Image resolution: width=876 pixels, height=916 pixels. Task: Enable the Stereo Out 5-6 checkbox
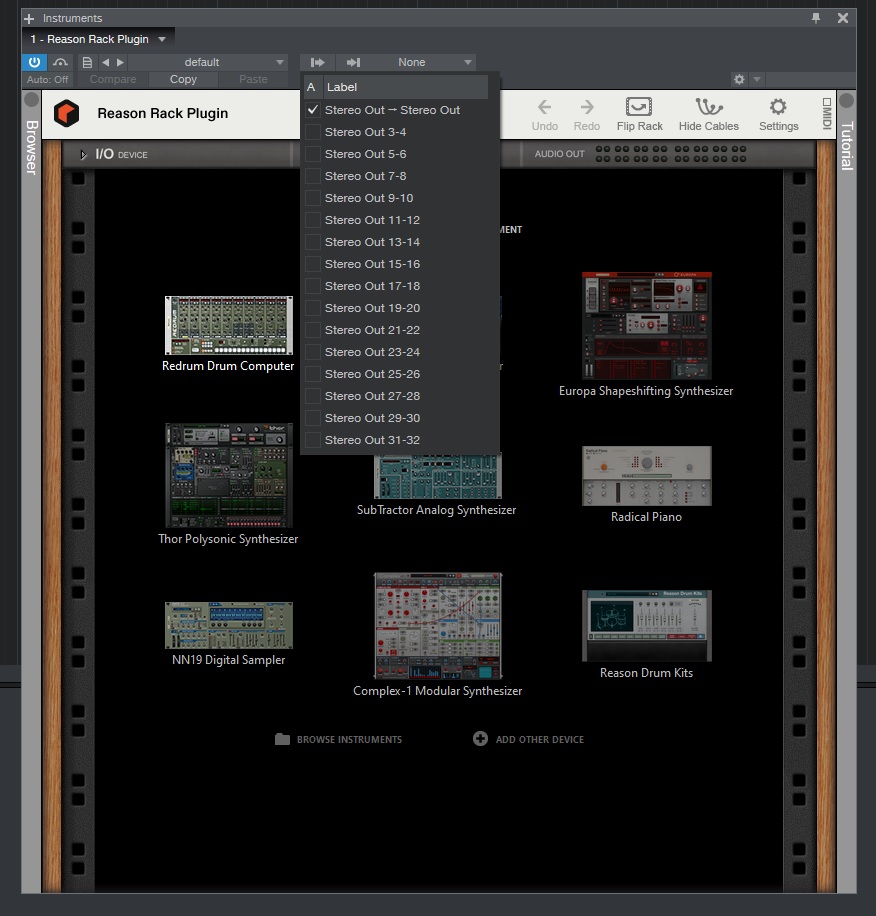(x=313, y=154)
